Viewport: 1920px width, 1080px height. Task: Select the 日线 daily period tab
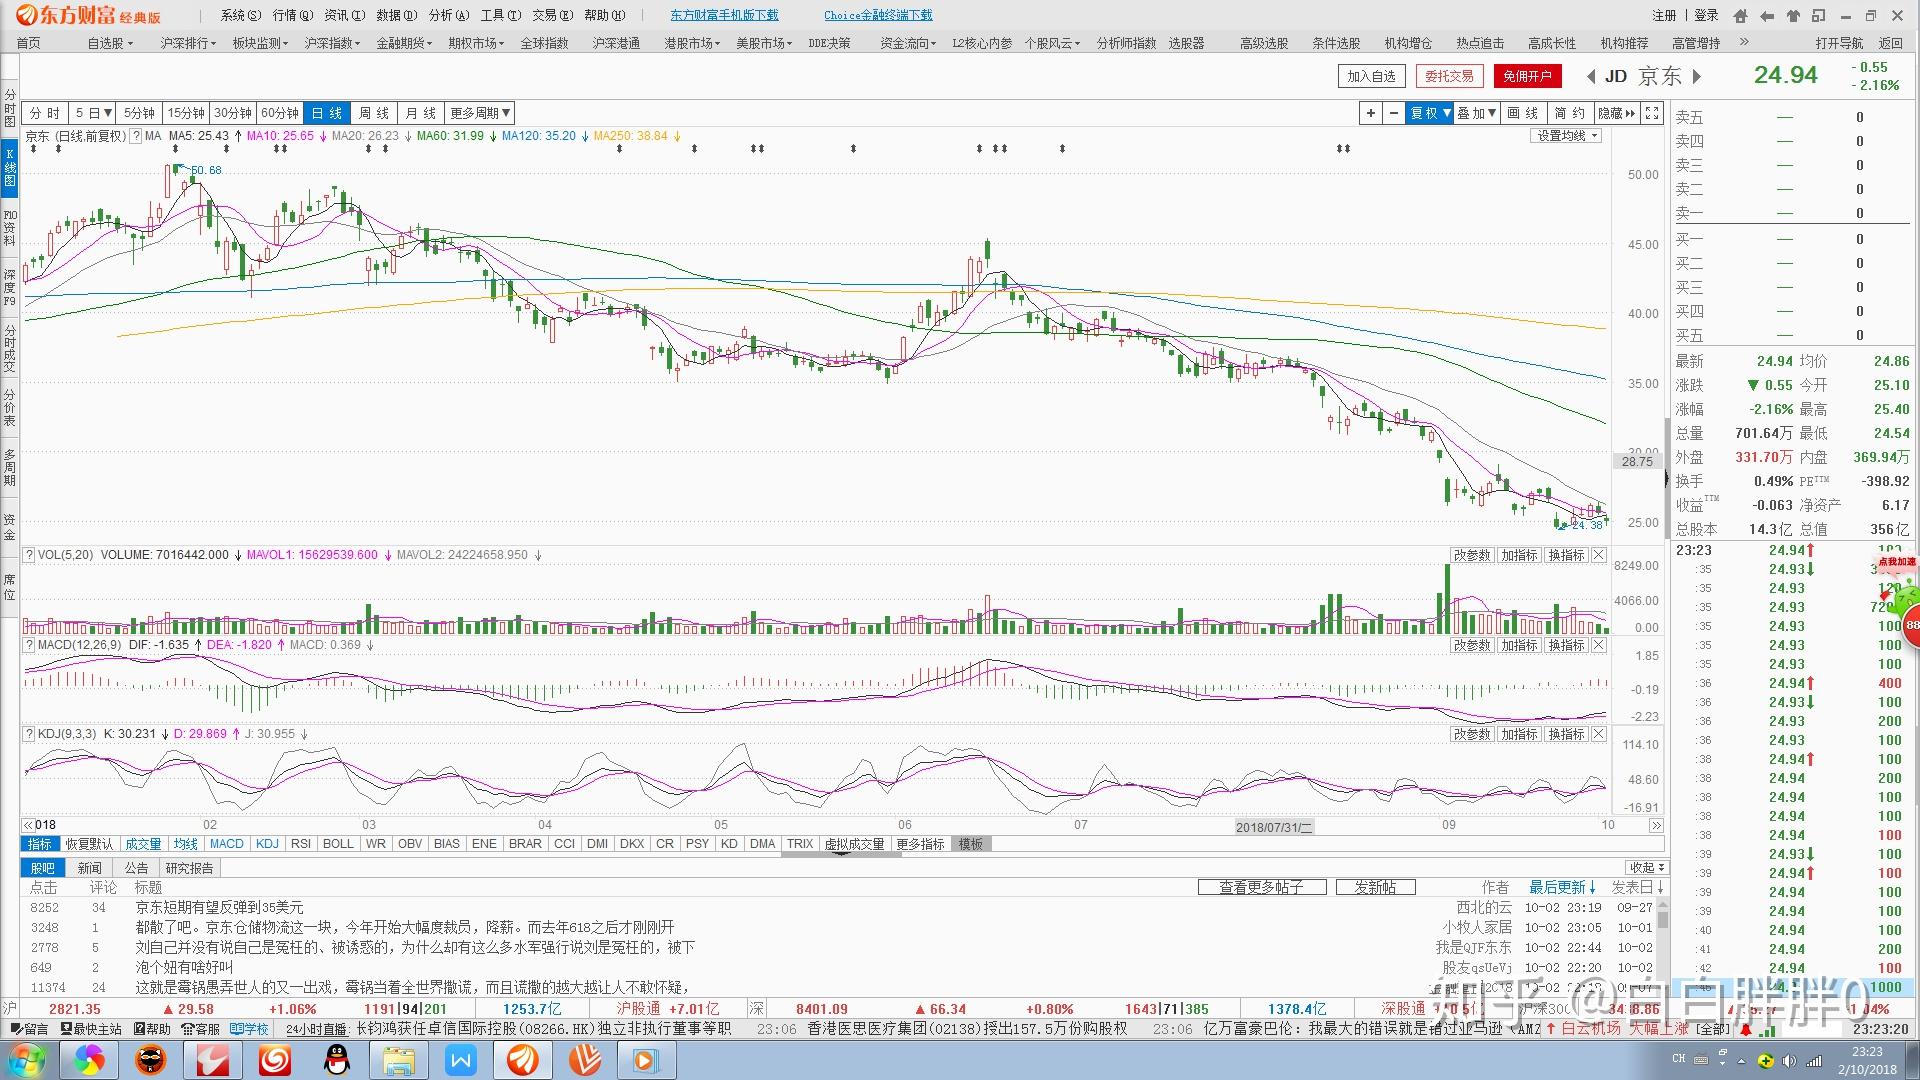point(327,113)
